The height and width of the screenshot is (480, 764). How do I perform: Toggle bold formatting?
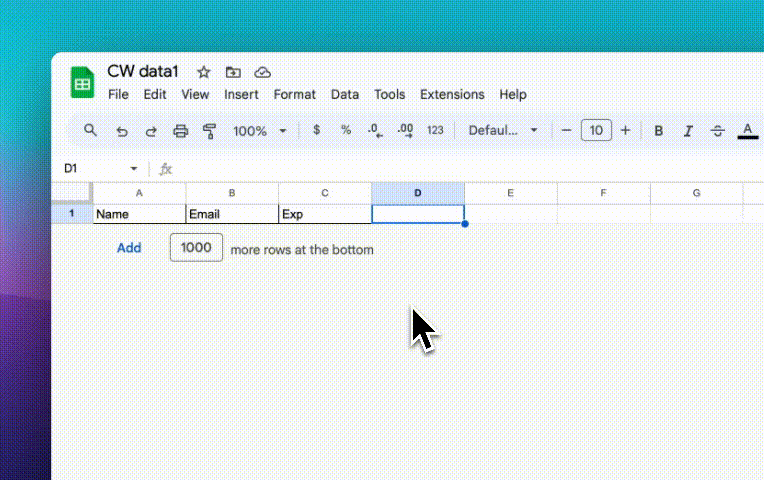(x=658, y=131)
